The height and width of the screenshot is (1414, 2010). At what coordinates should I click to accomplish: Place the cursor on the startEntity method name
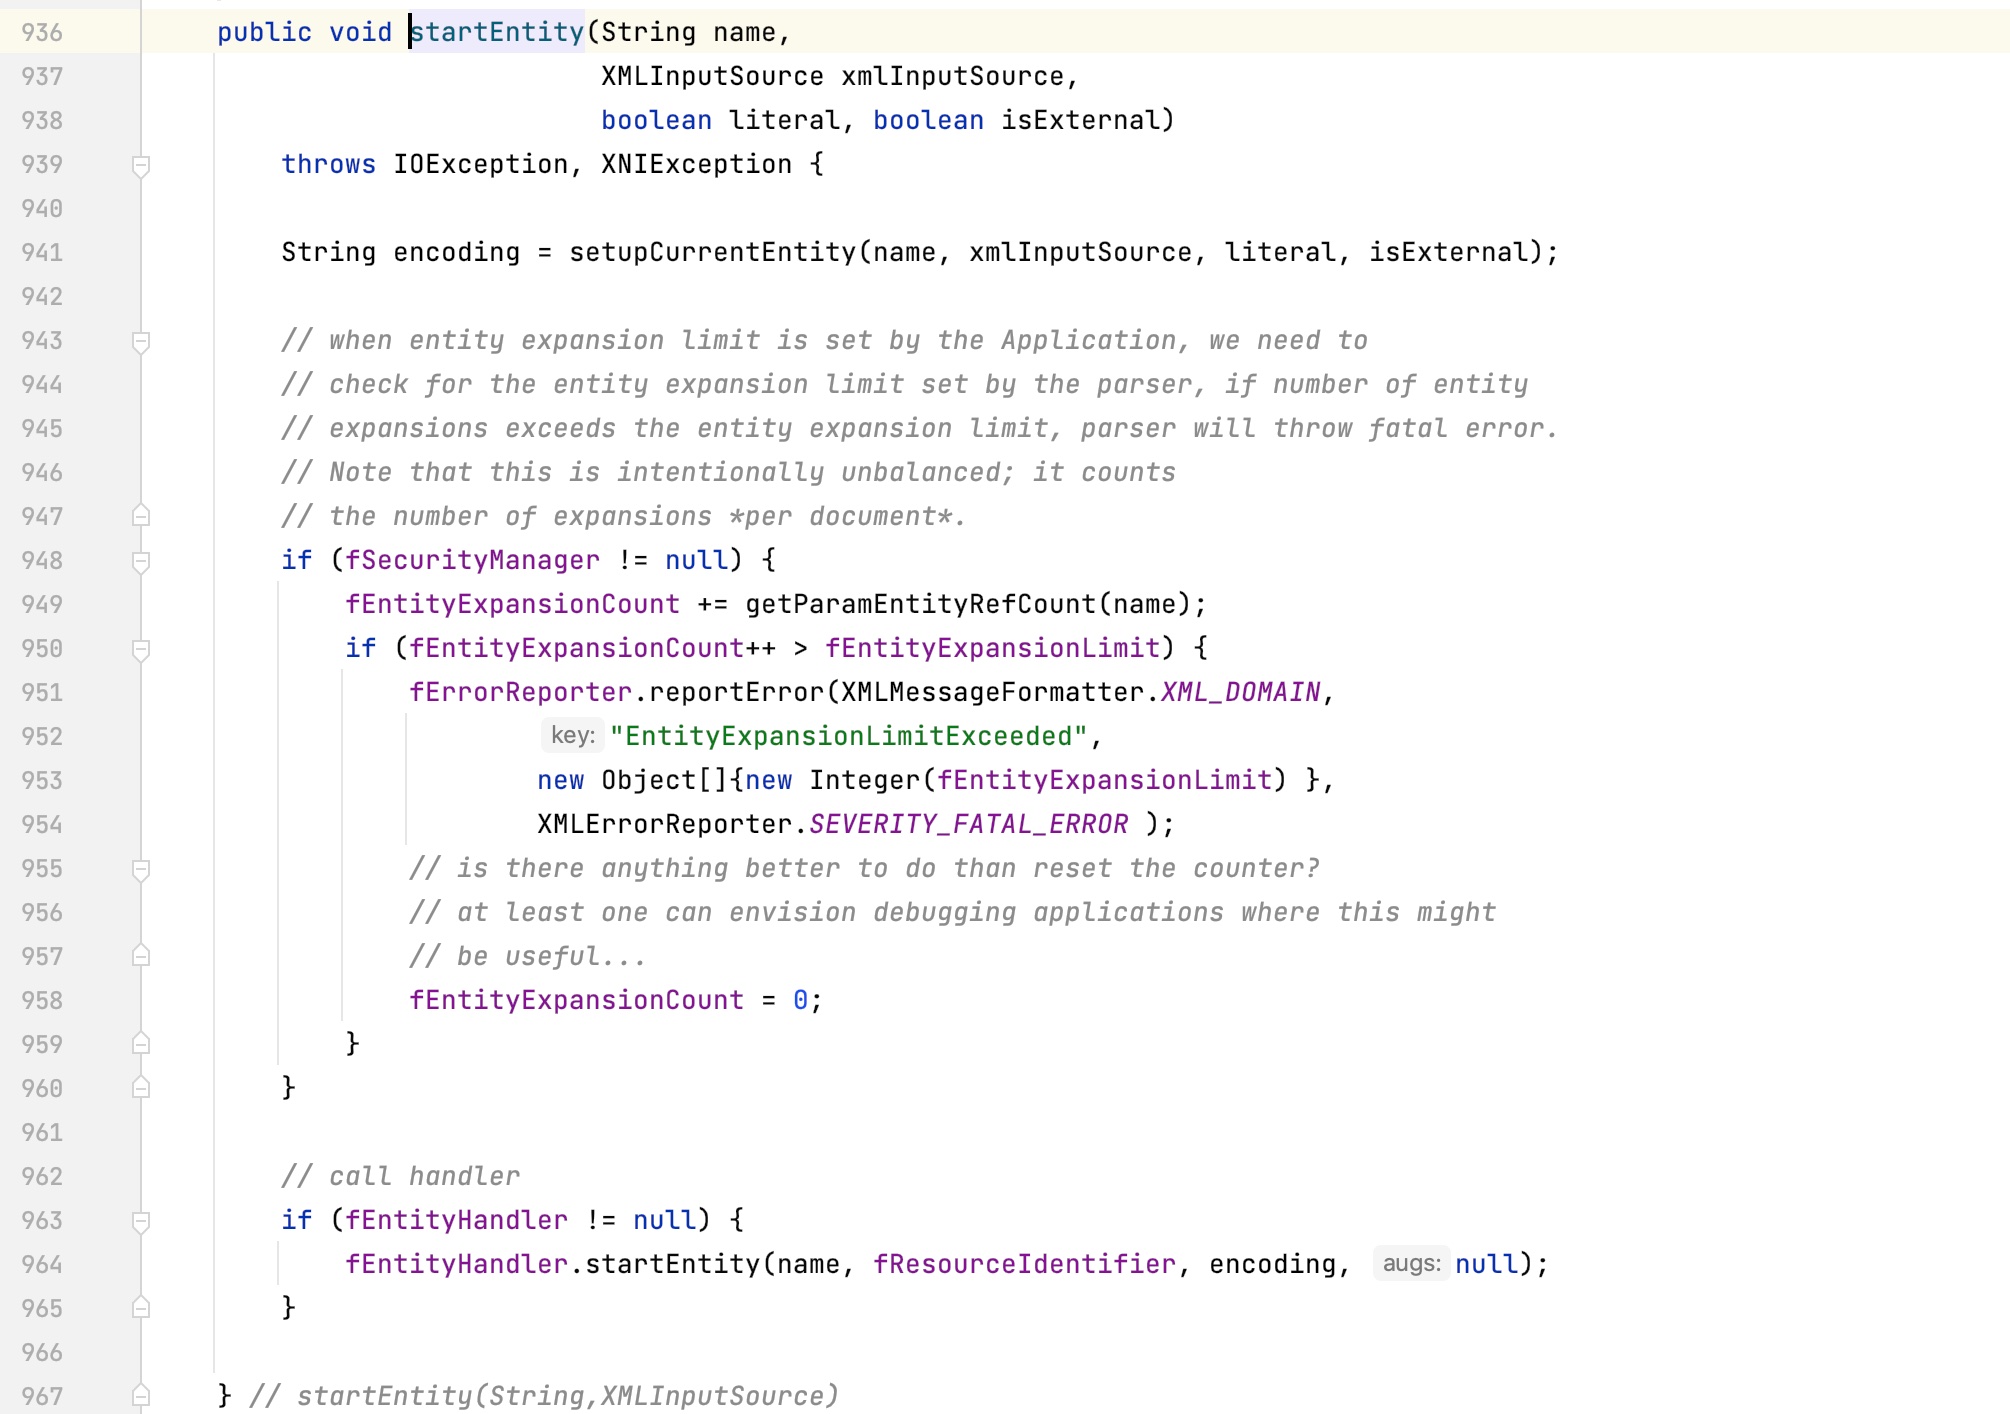[497, 32]
